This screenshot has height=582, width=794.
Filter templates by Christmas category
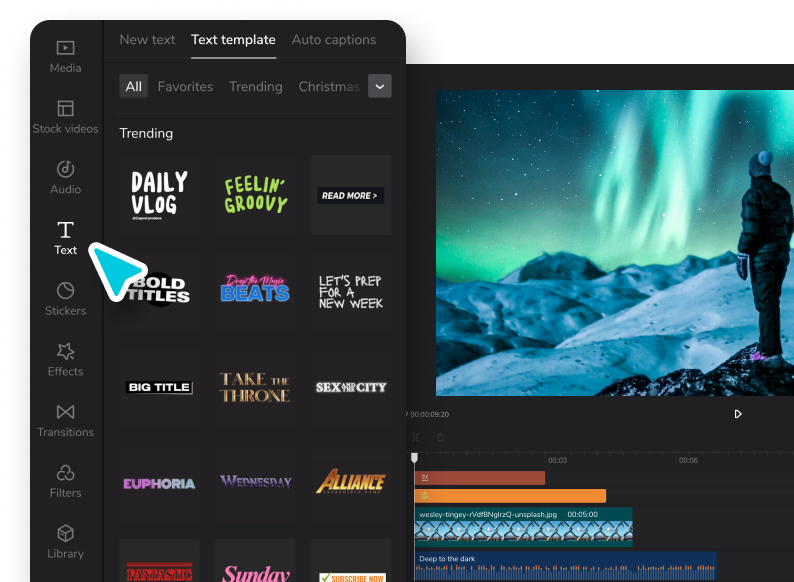click(329, 87)
